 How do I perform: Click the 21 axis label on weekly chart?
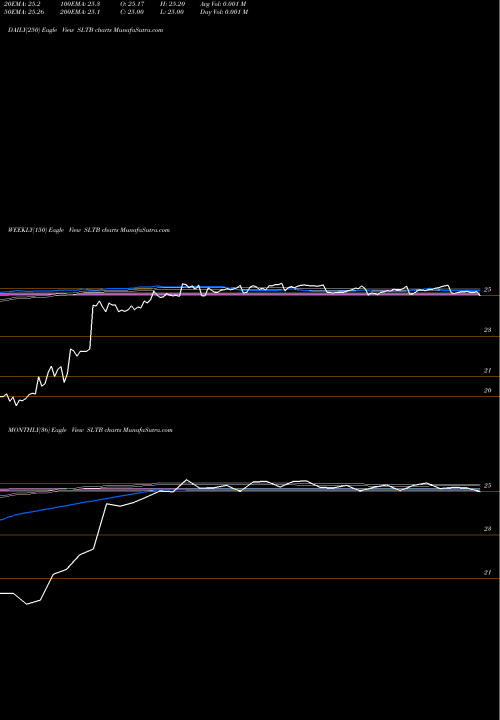pos(488,370)
